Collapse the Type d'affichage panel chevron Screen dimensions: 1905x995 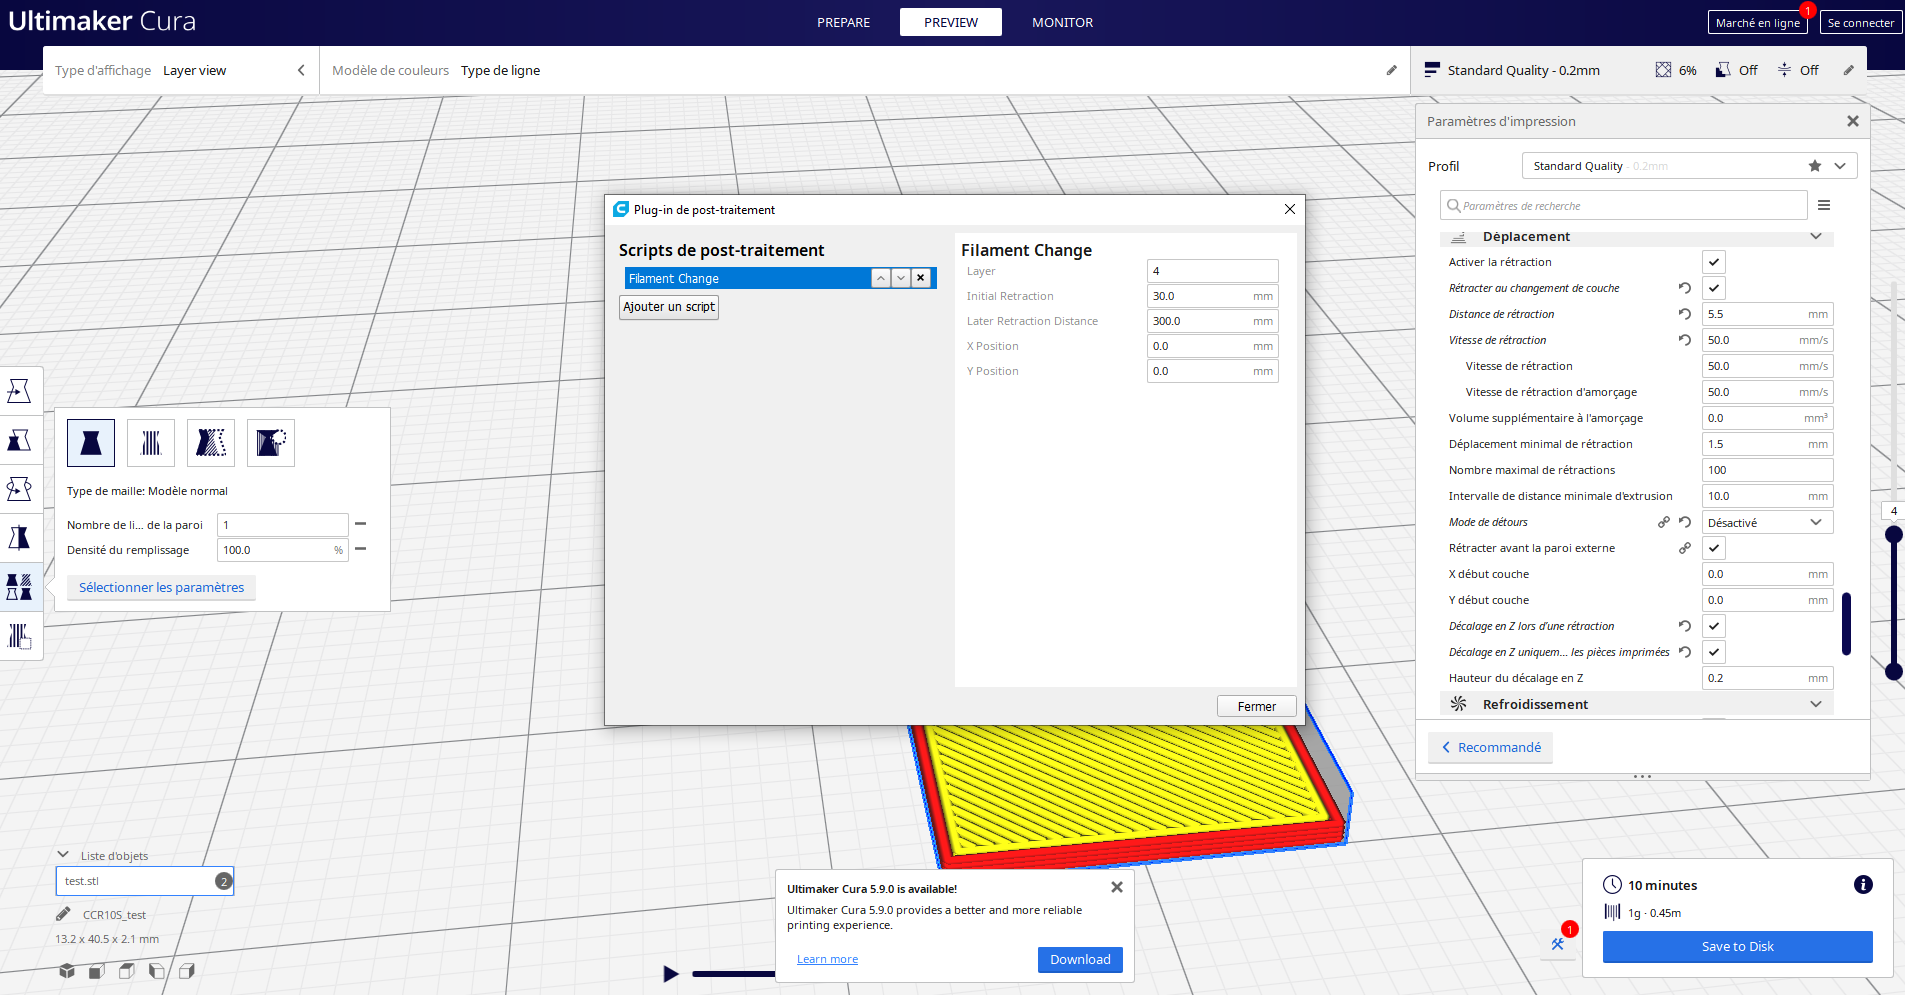301,70
